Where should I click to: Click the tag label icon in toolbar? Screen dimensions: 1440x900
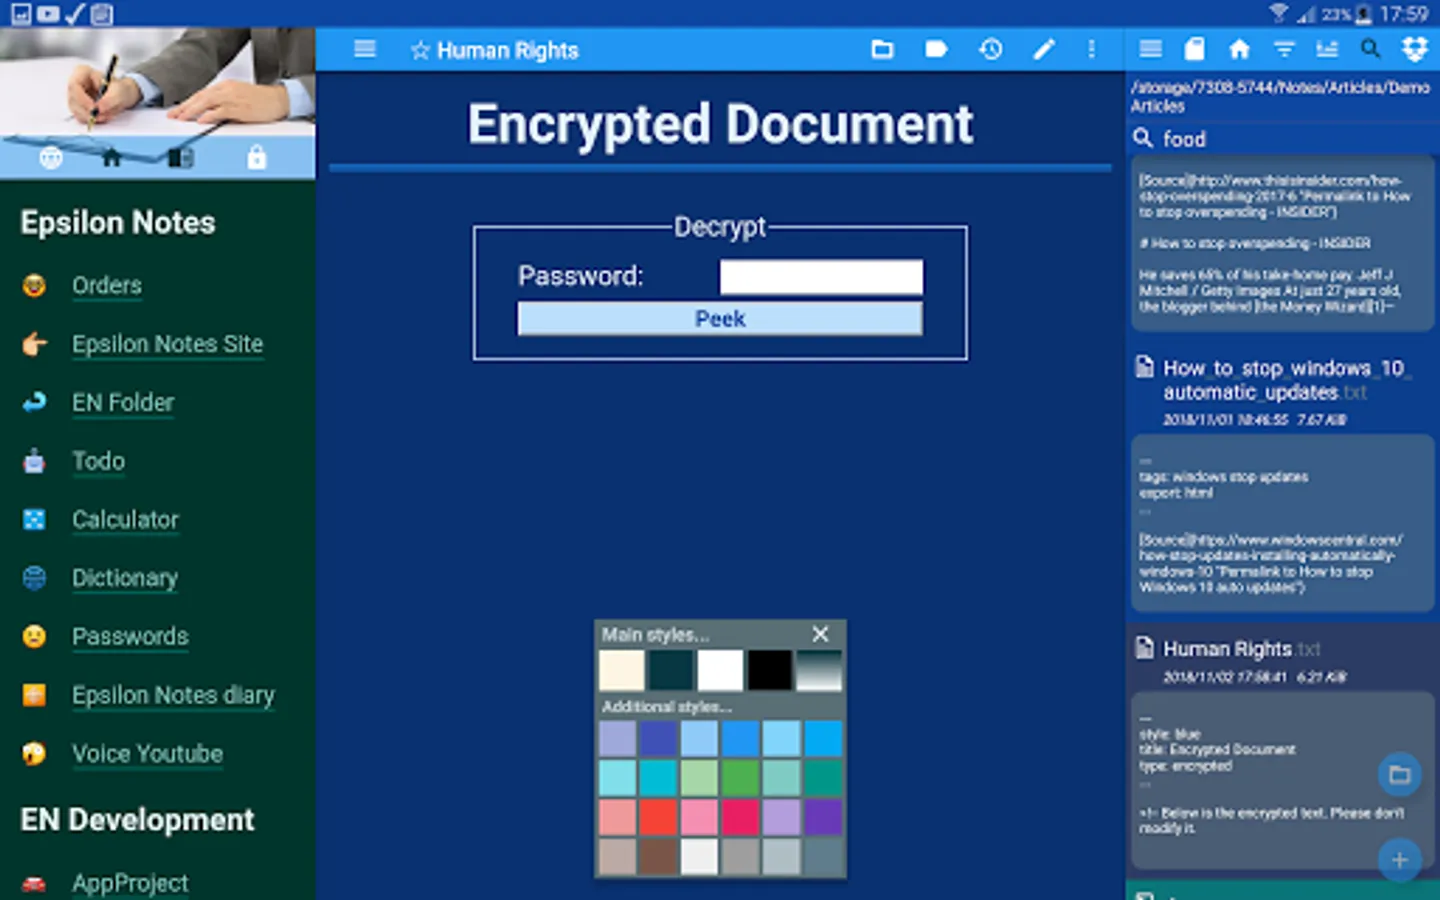coord(936,49)
